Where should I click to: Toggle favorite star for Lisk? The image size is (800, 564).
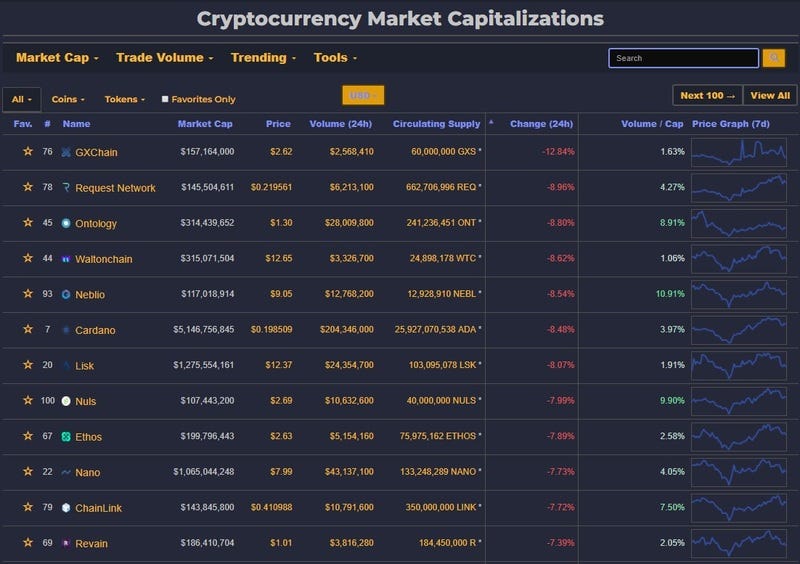(28, 366)
